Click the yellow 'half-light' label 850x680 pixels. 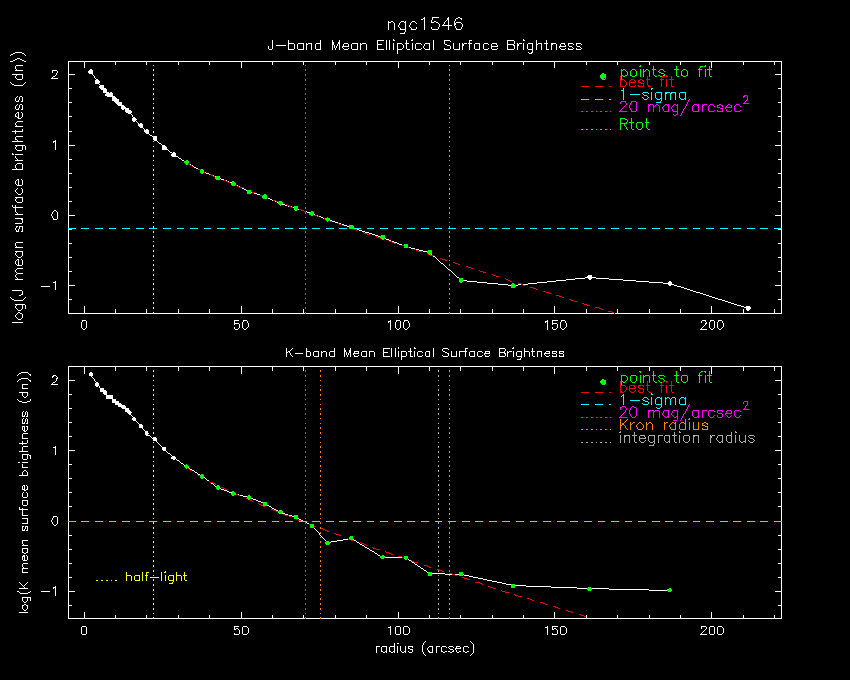pos(156,576)
